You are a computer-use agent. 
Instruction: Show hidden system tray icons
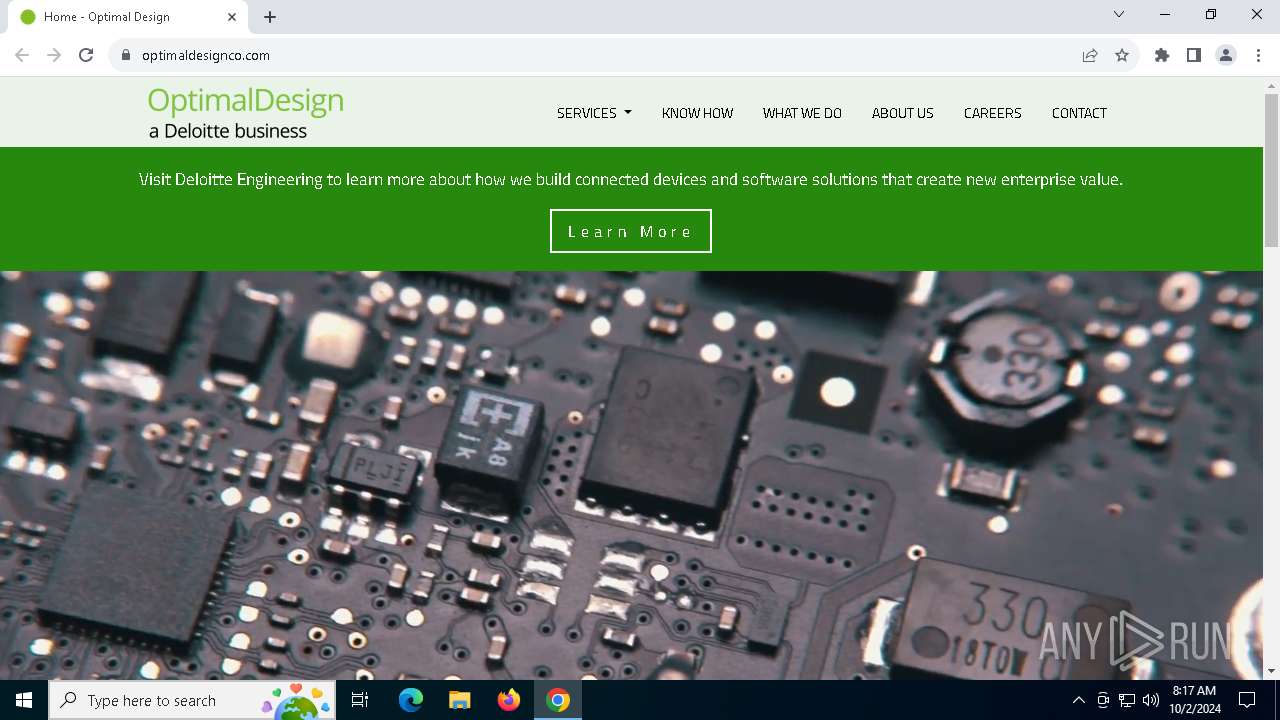(x=1078, y=700)
